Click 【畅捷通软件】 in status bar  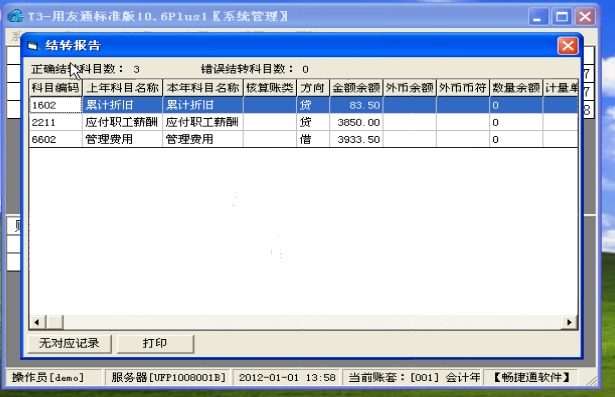pos(531,377)
